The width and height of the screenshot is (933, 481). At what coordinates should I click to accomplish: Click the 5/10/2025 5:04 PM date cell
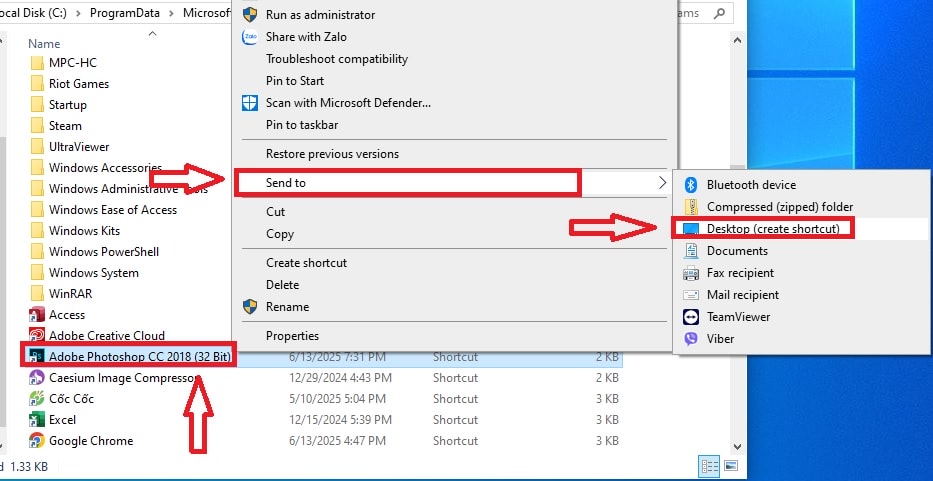click(x=337, y=399)
